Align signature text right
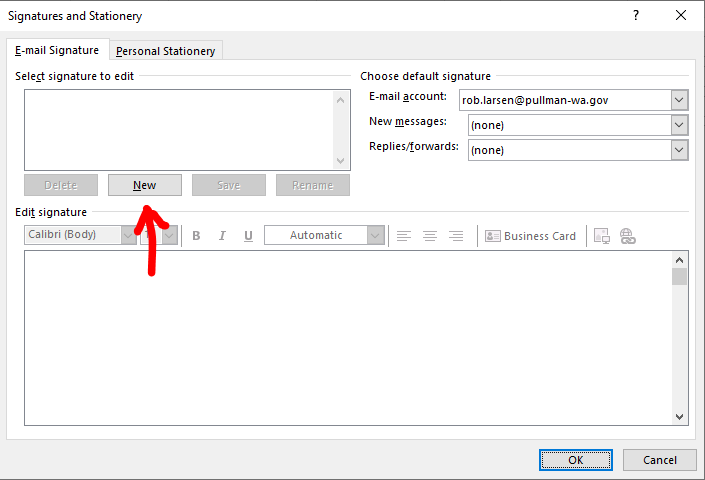Image resolution: width=705 pixels, height=480 pixels. 456,236
